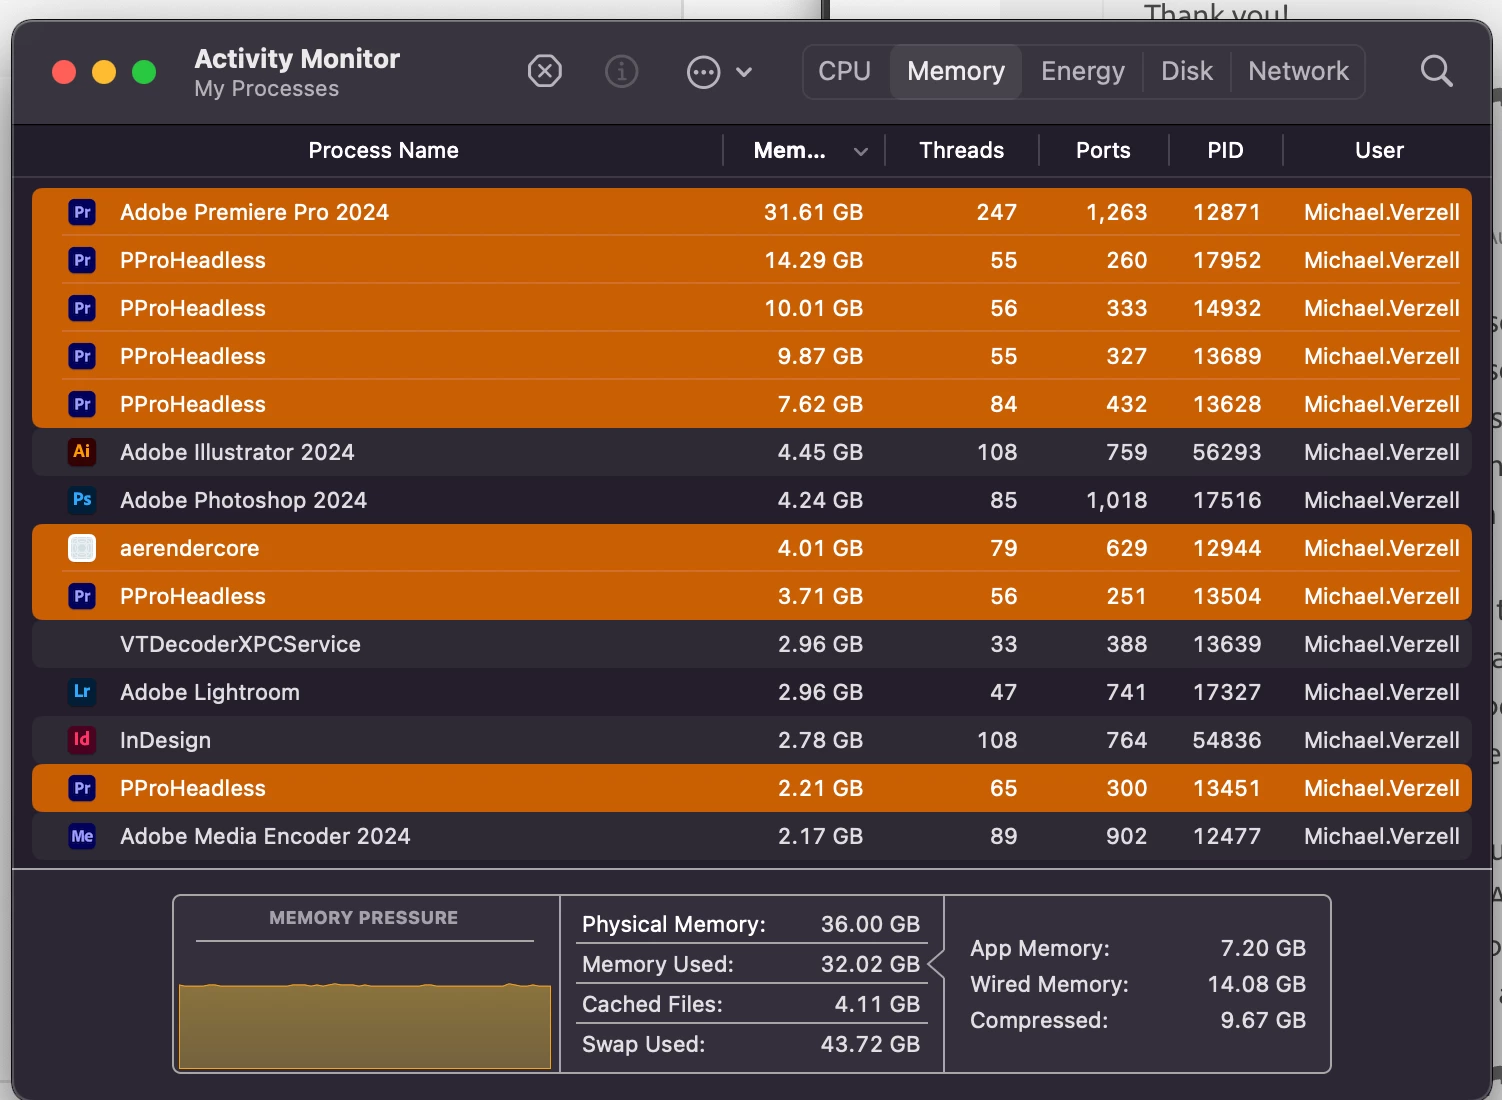Click the yellow minimize window button
This screenshot has width=1502, height=1100.
tap(104, 72)
